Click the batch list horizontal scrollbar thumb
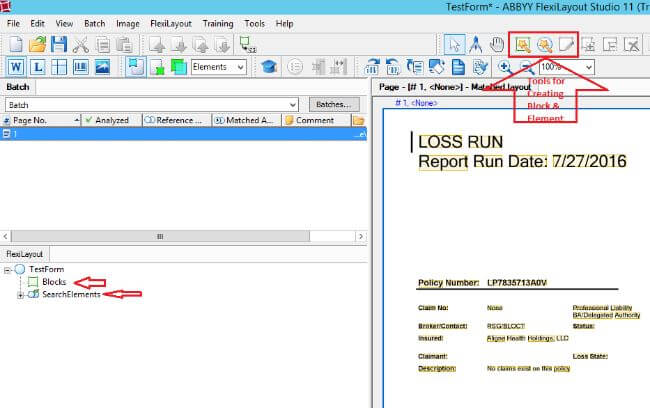 160,236
